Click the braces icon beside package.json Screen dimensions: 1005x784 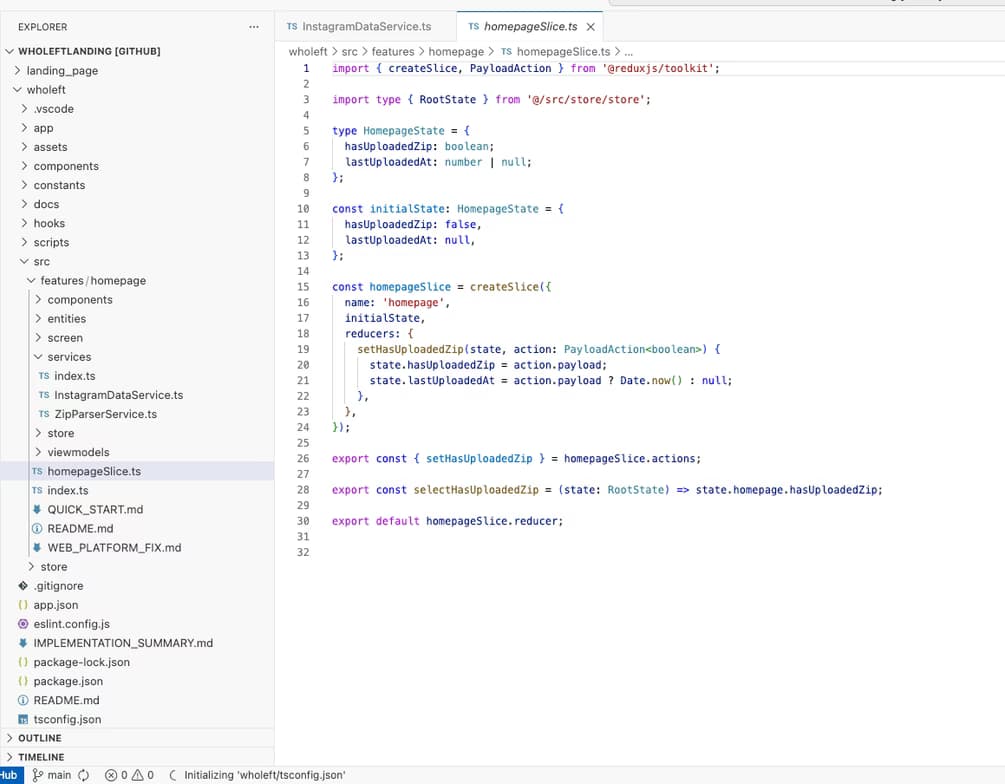coord(23,681)
